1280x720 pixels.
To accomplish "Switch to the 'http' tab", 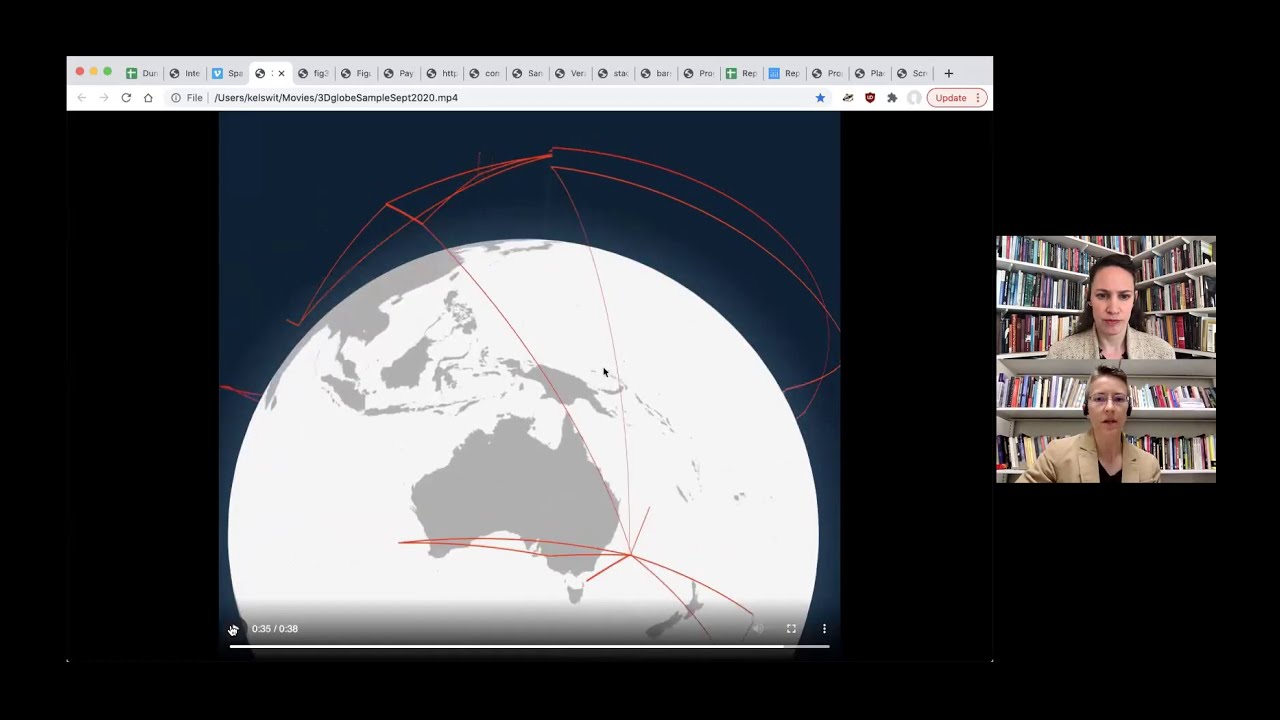I will (443, 73).
